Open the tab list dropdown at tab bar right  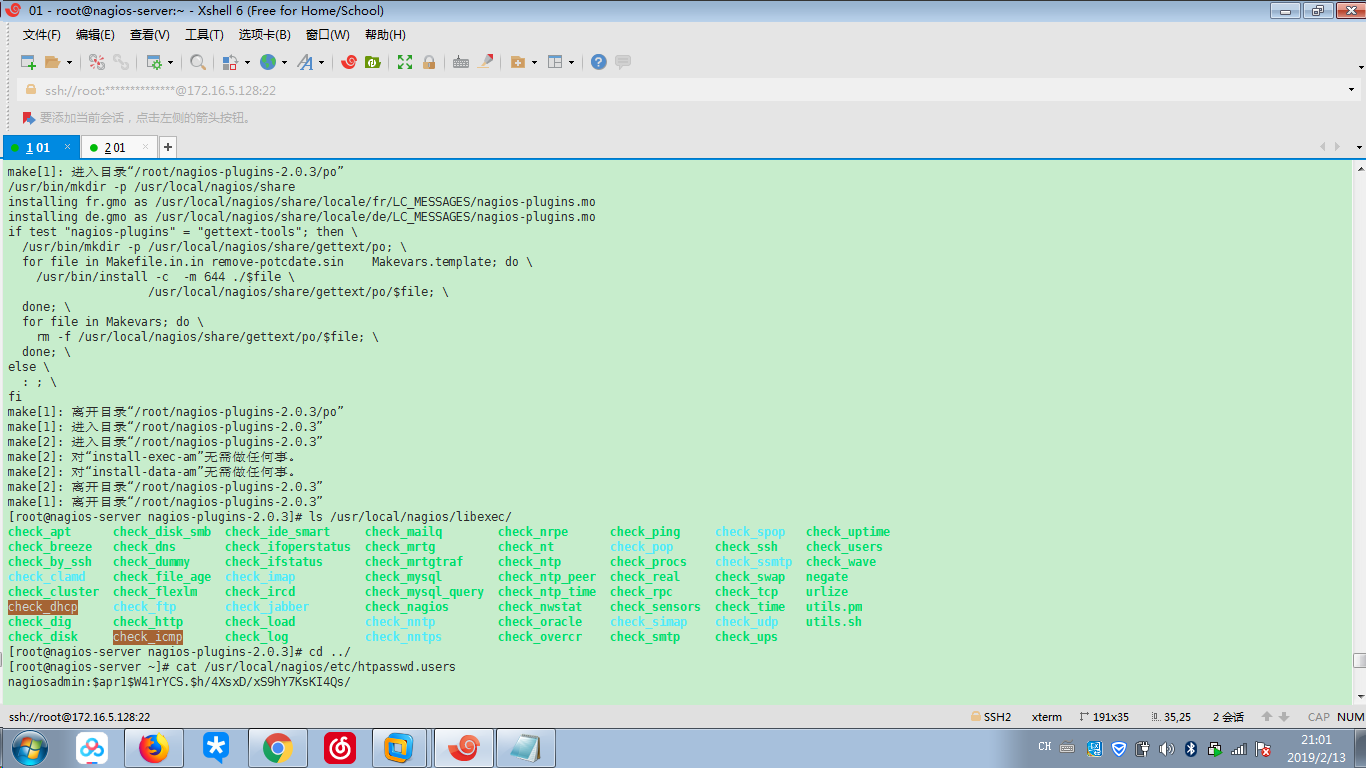coord(1359,147)
